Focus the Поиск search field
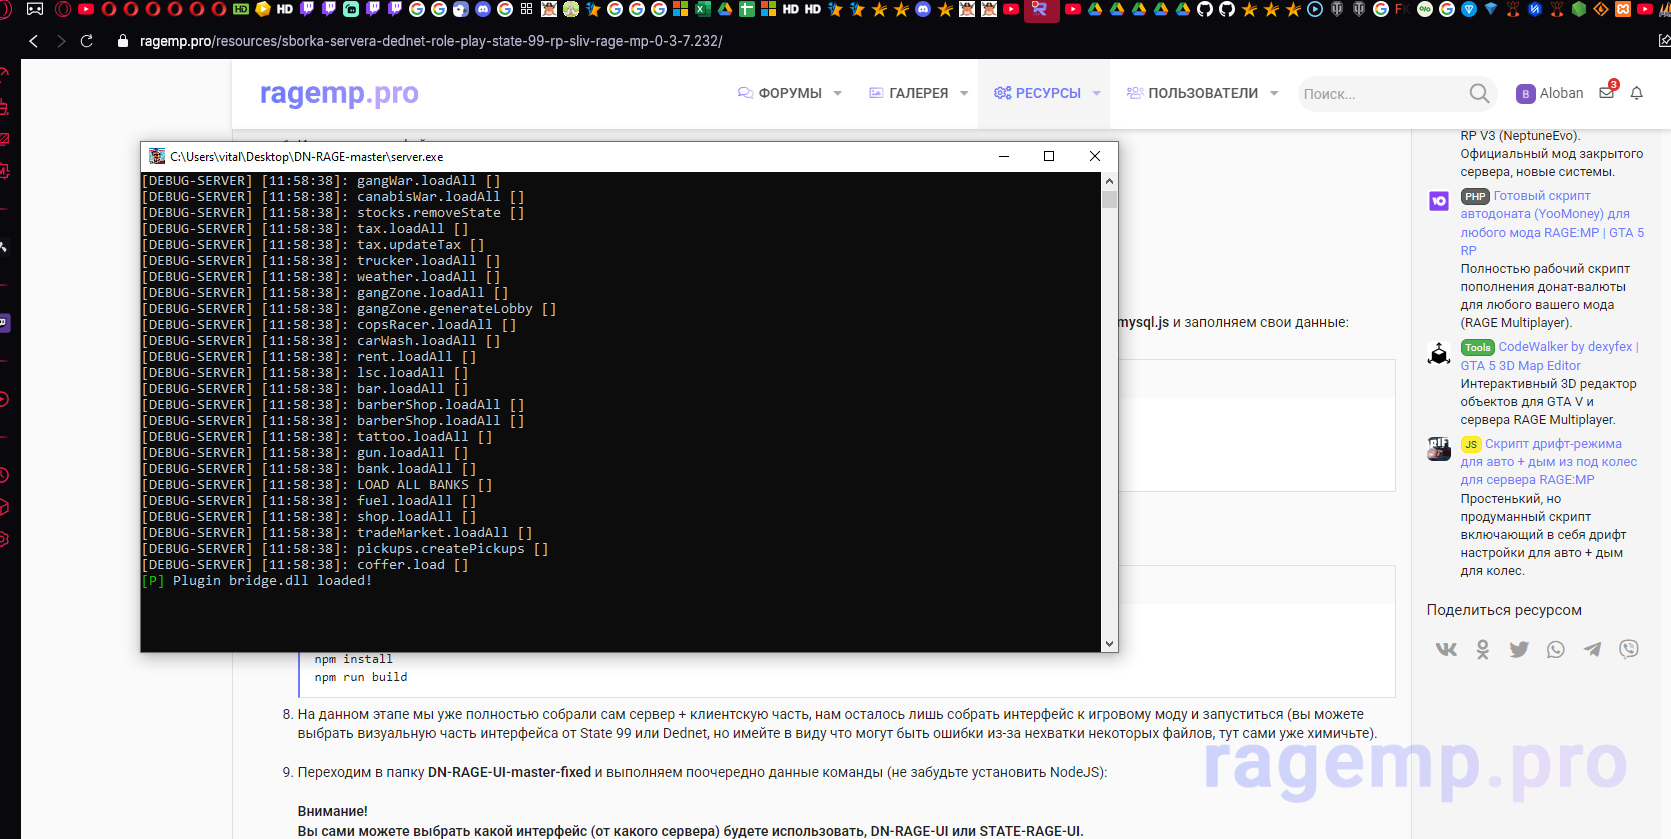The height and width of the screenshot is (839, 1671). coord(1380,94)
